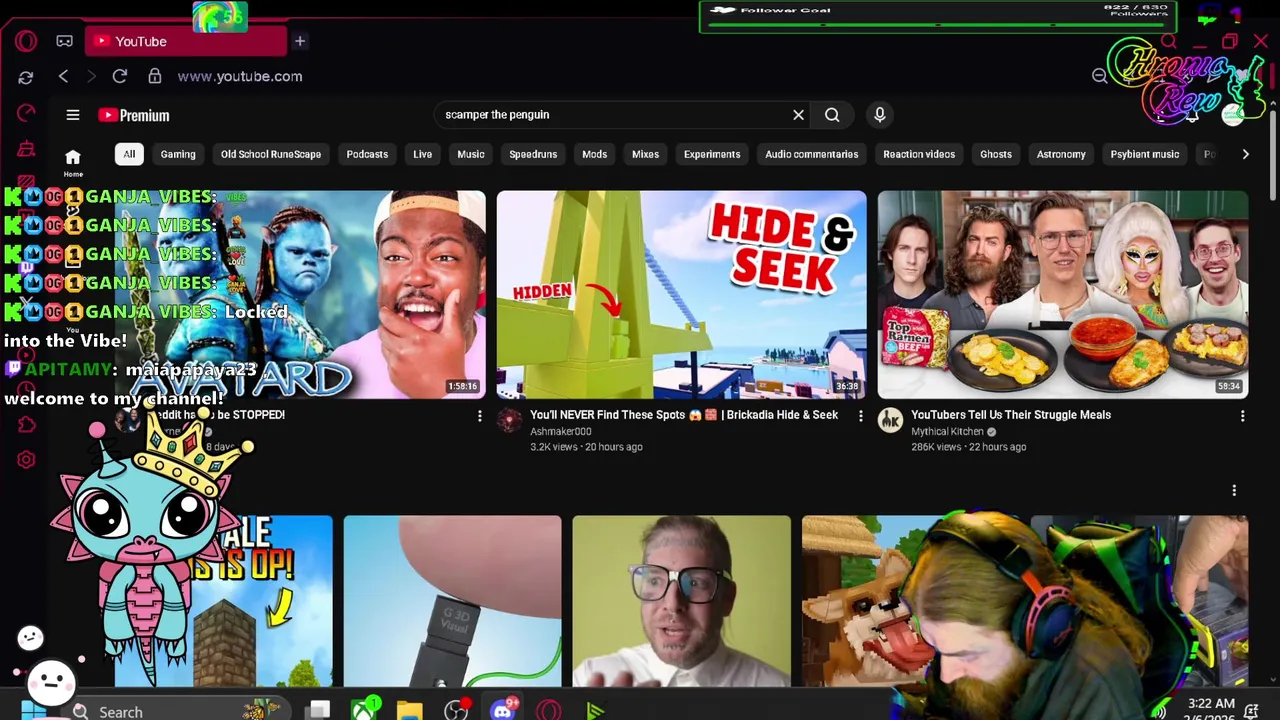This screenshot has height=720, width=1280.
Task: Select the Mods filter chip
Action: (x=595, y=154)
